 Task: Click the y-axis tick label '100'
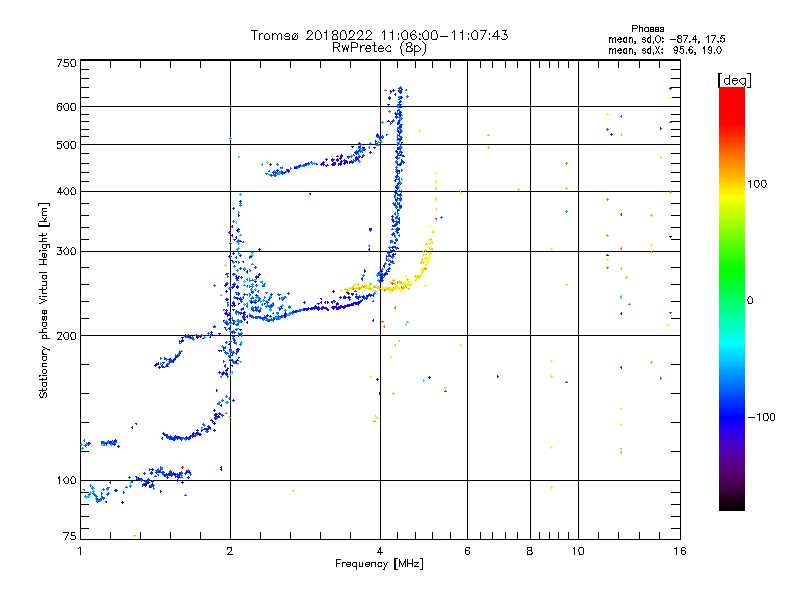coord(66,480)
